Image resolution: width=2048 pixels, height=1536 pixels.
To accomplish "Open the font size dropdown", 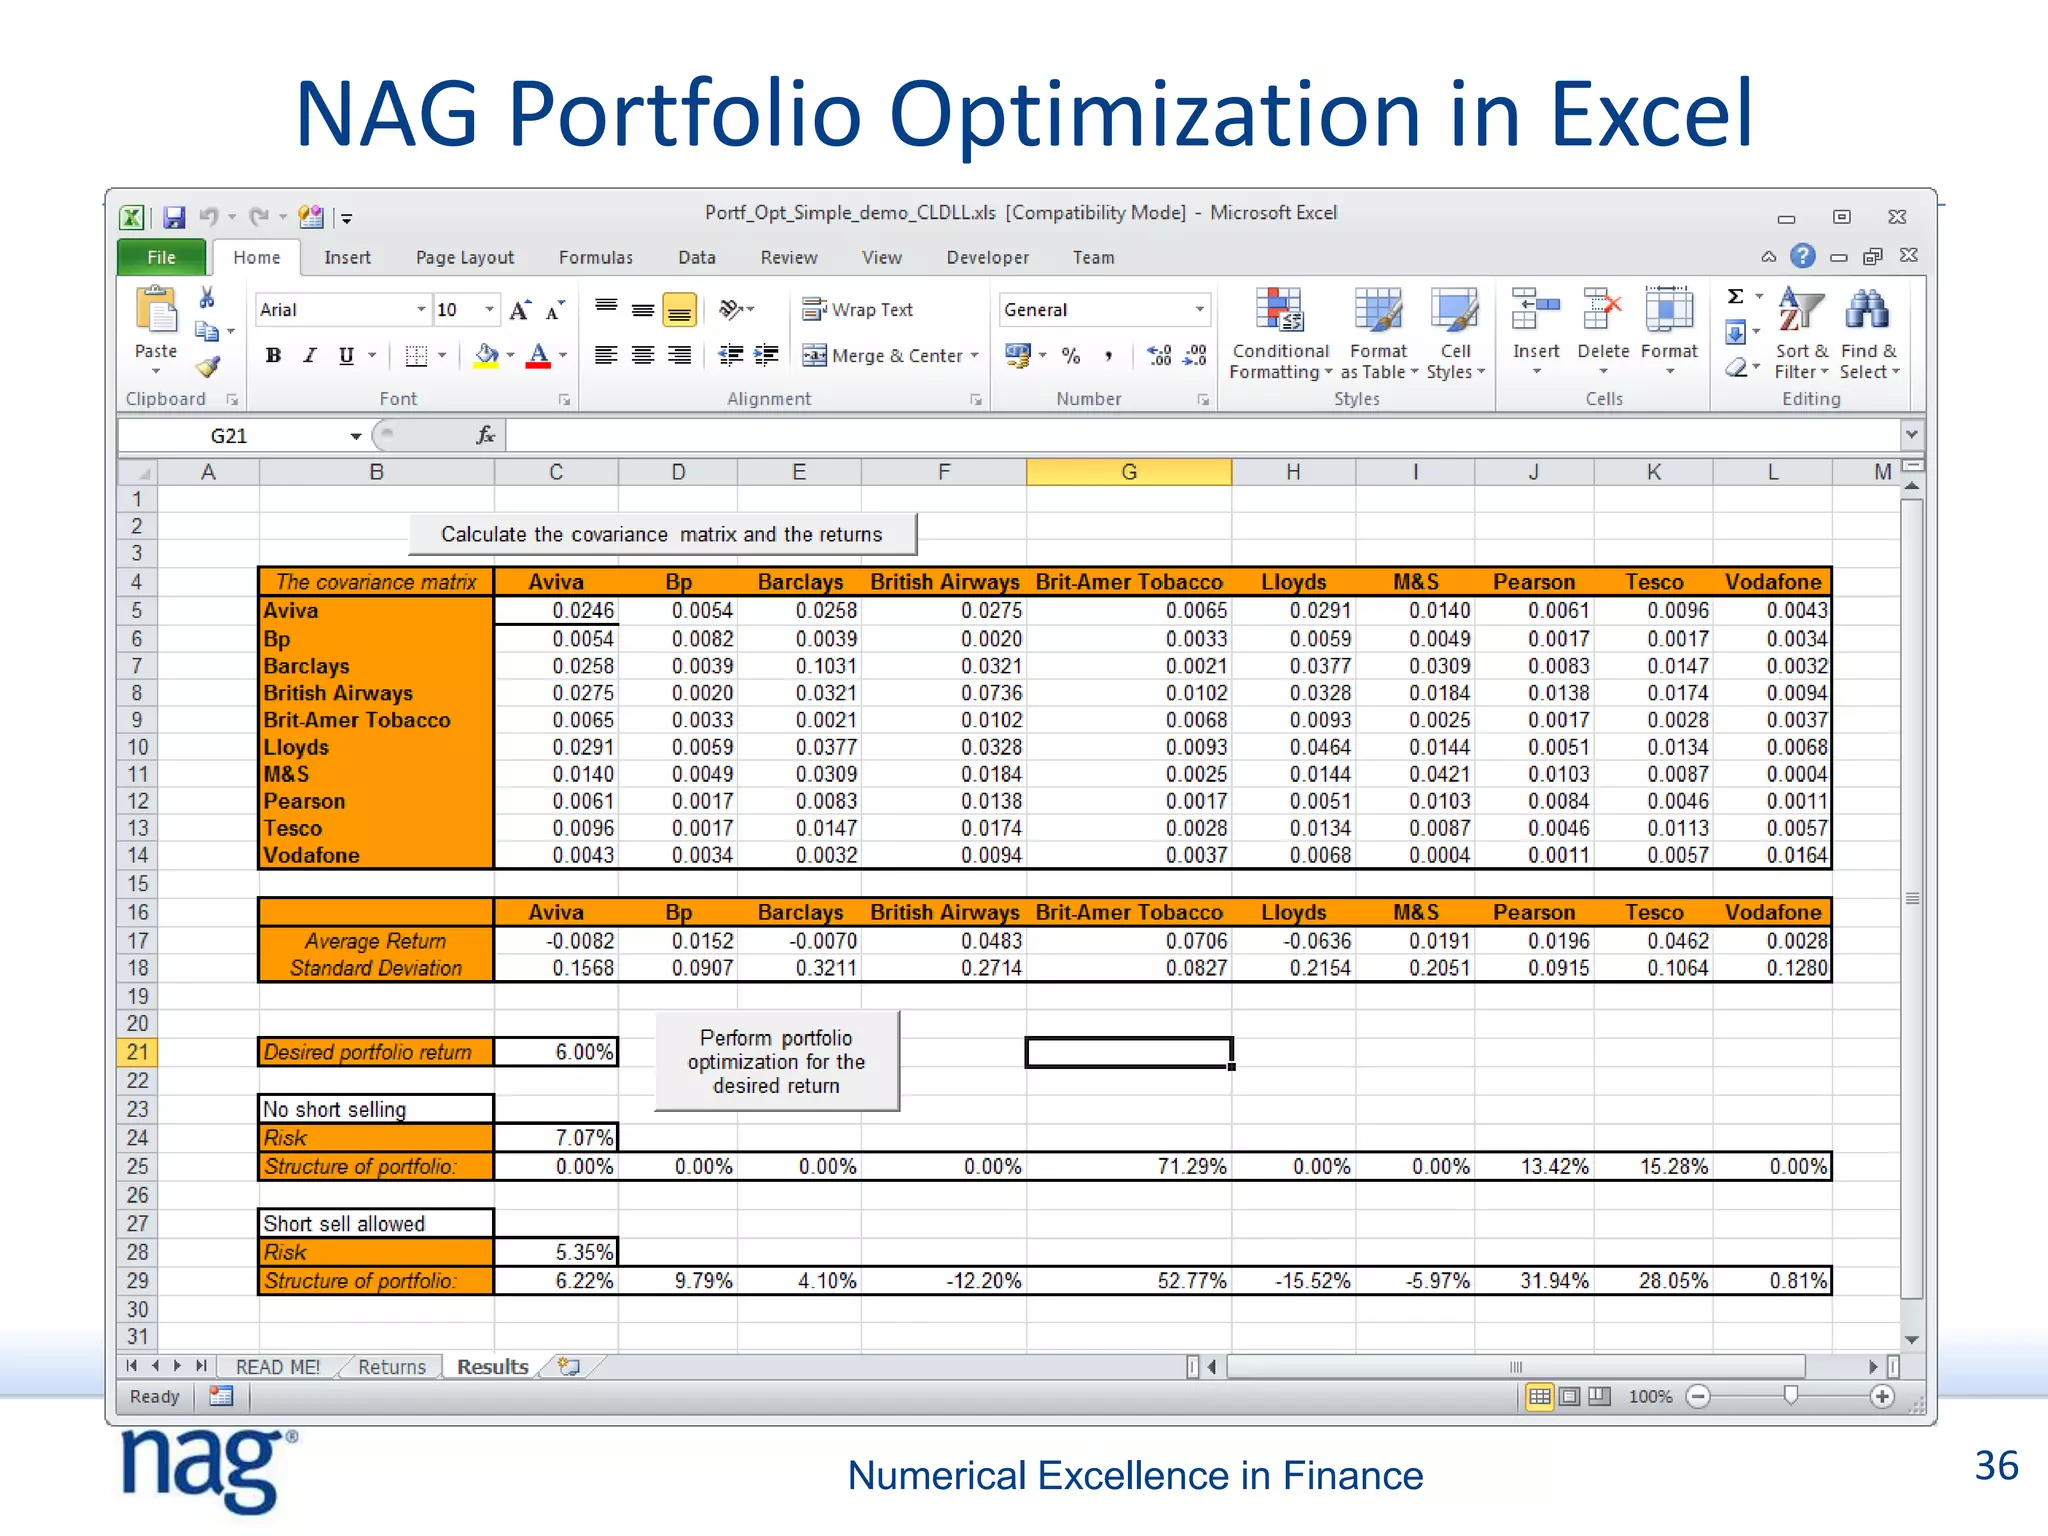I will coord(489,310).
